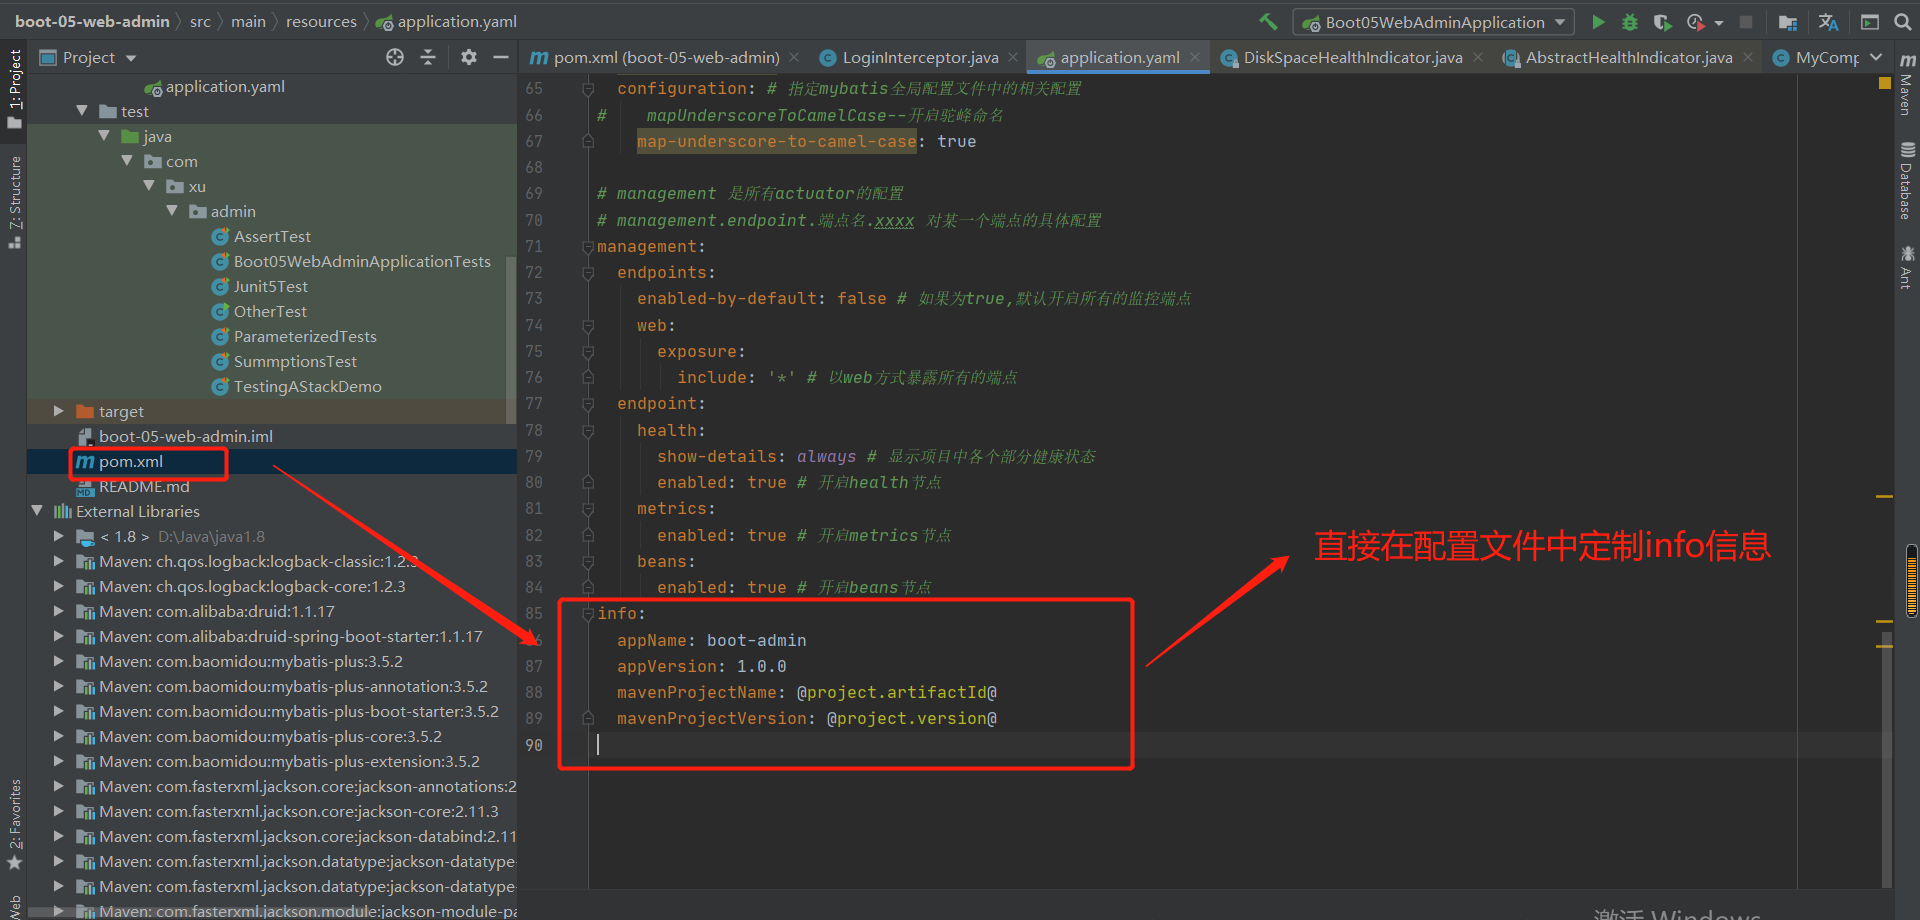Select Junit5Test class
1920x920 pixels.
coord(270,286)
